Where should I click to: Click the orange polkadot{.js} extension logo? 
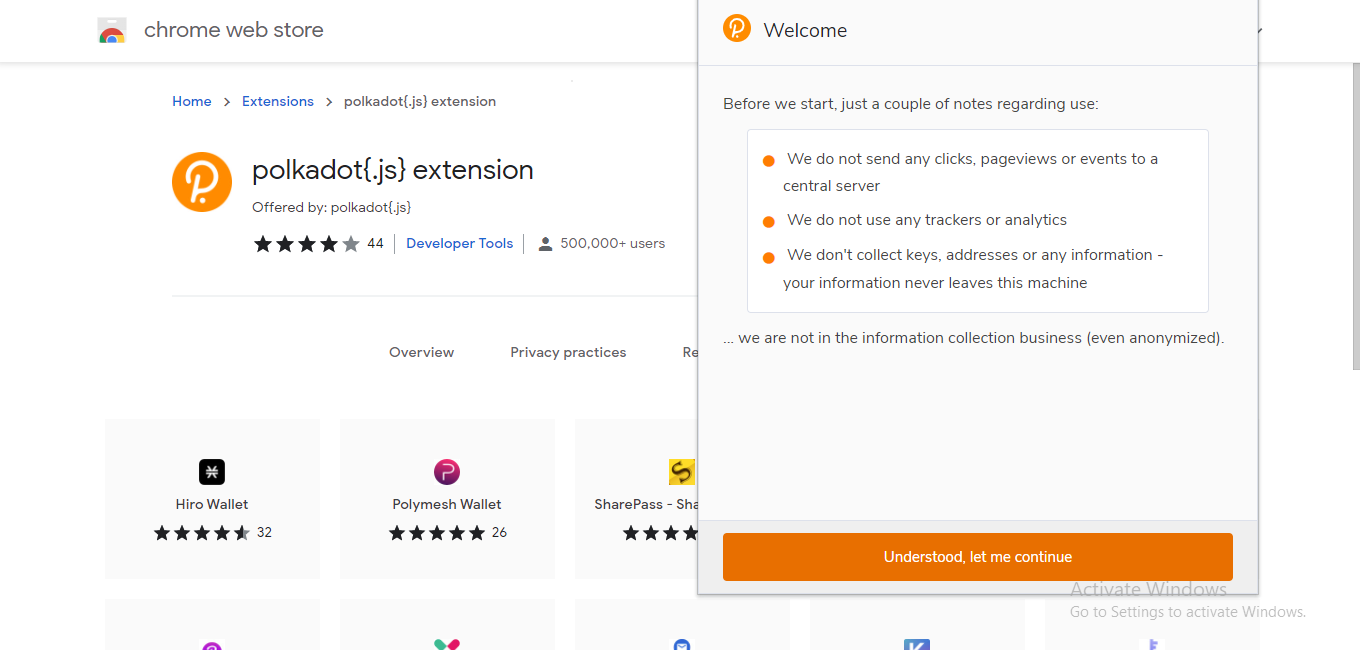click(202, 182)
